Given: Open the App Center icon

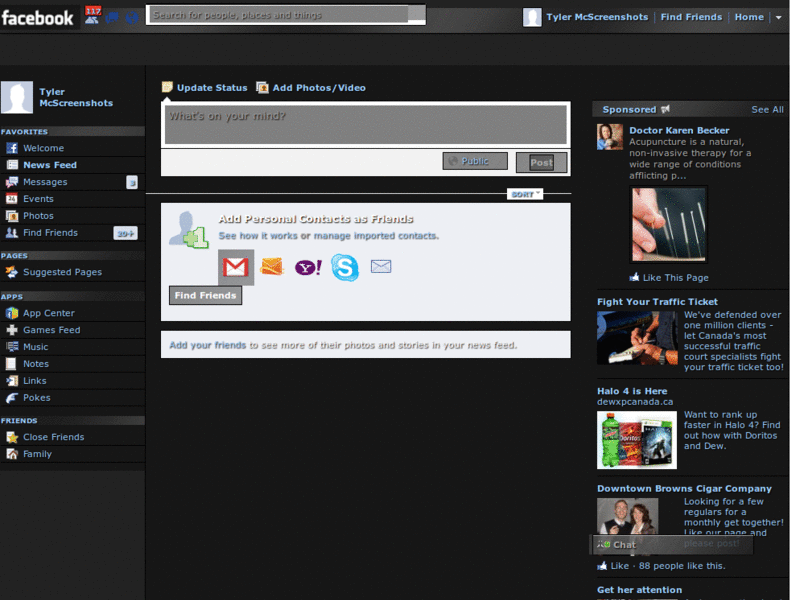Looking at the screenshot, I should pos(12,313).
